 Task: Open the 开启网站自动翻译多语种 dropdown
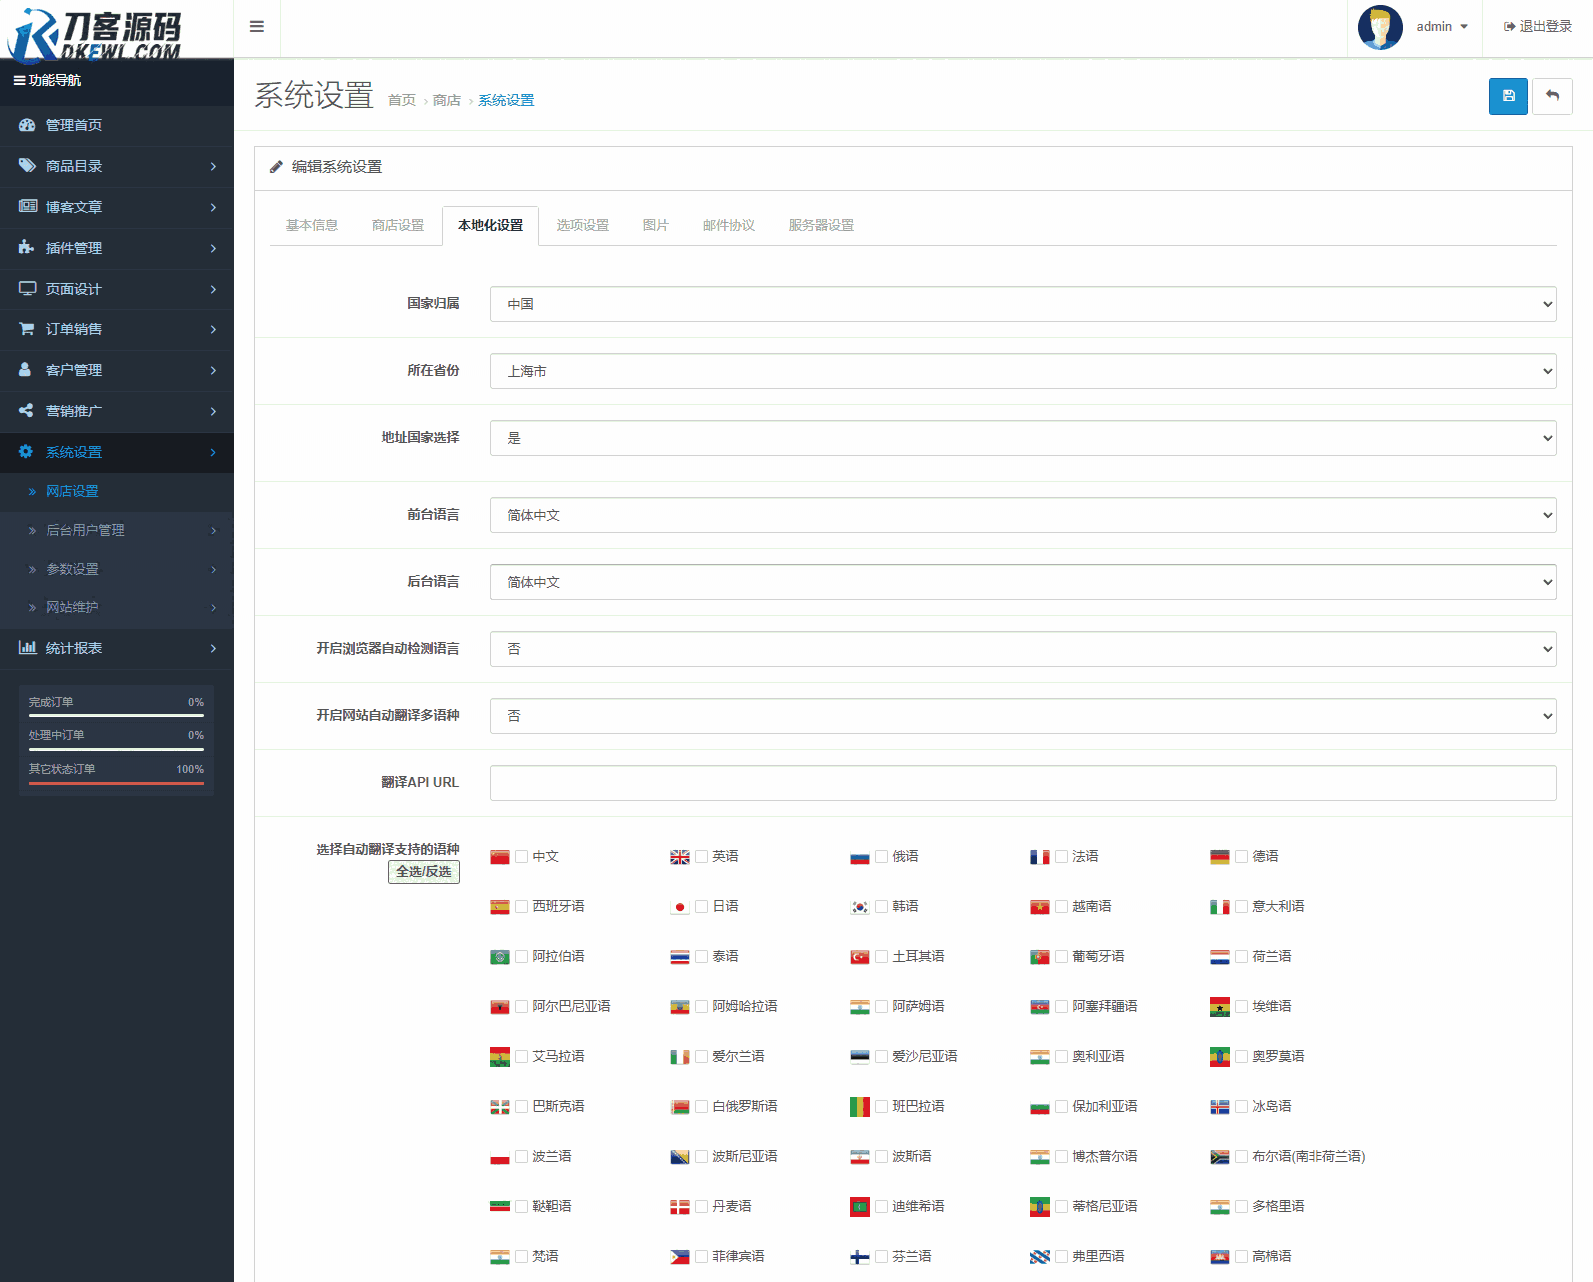(1023, 716)
